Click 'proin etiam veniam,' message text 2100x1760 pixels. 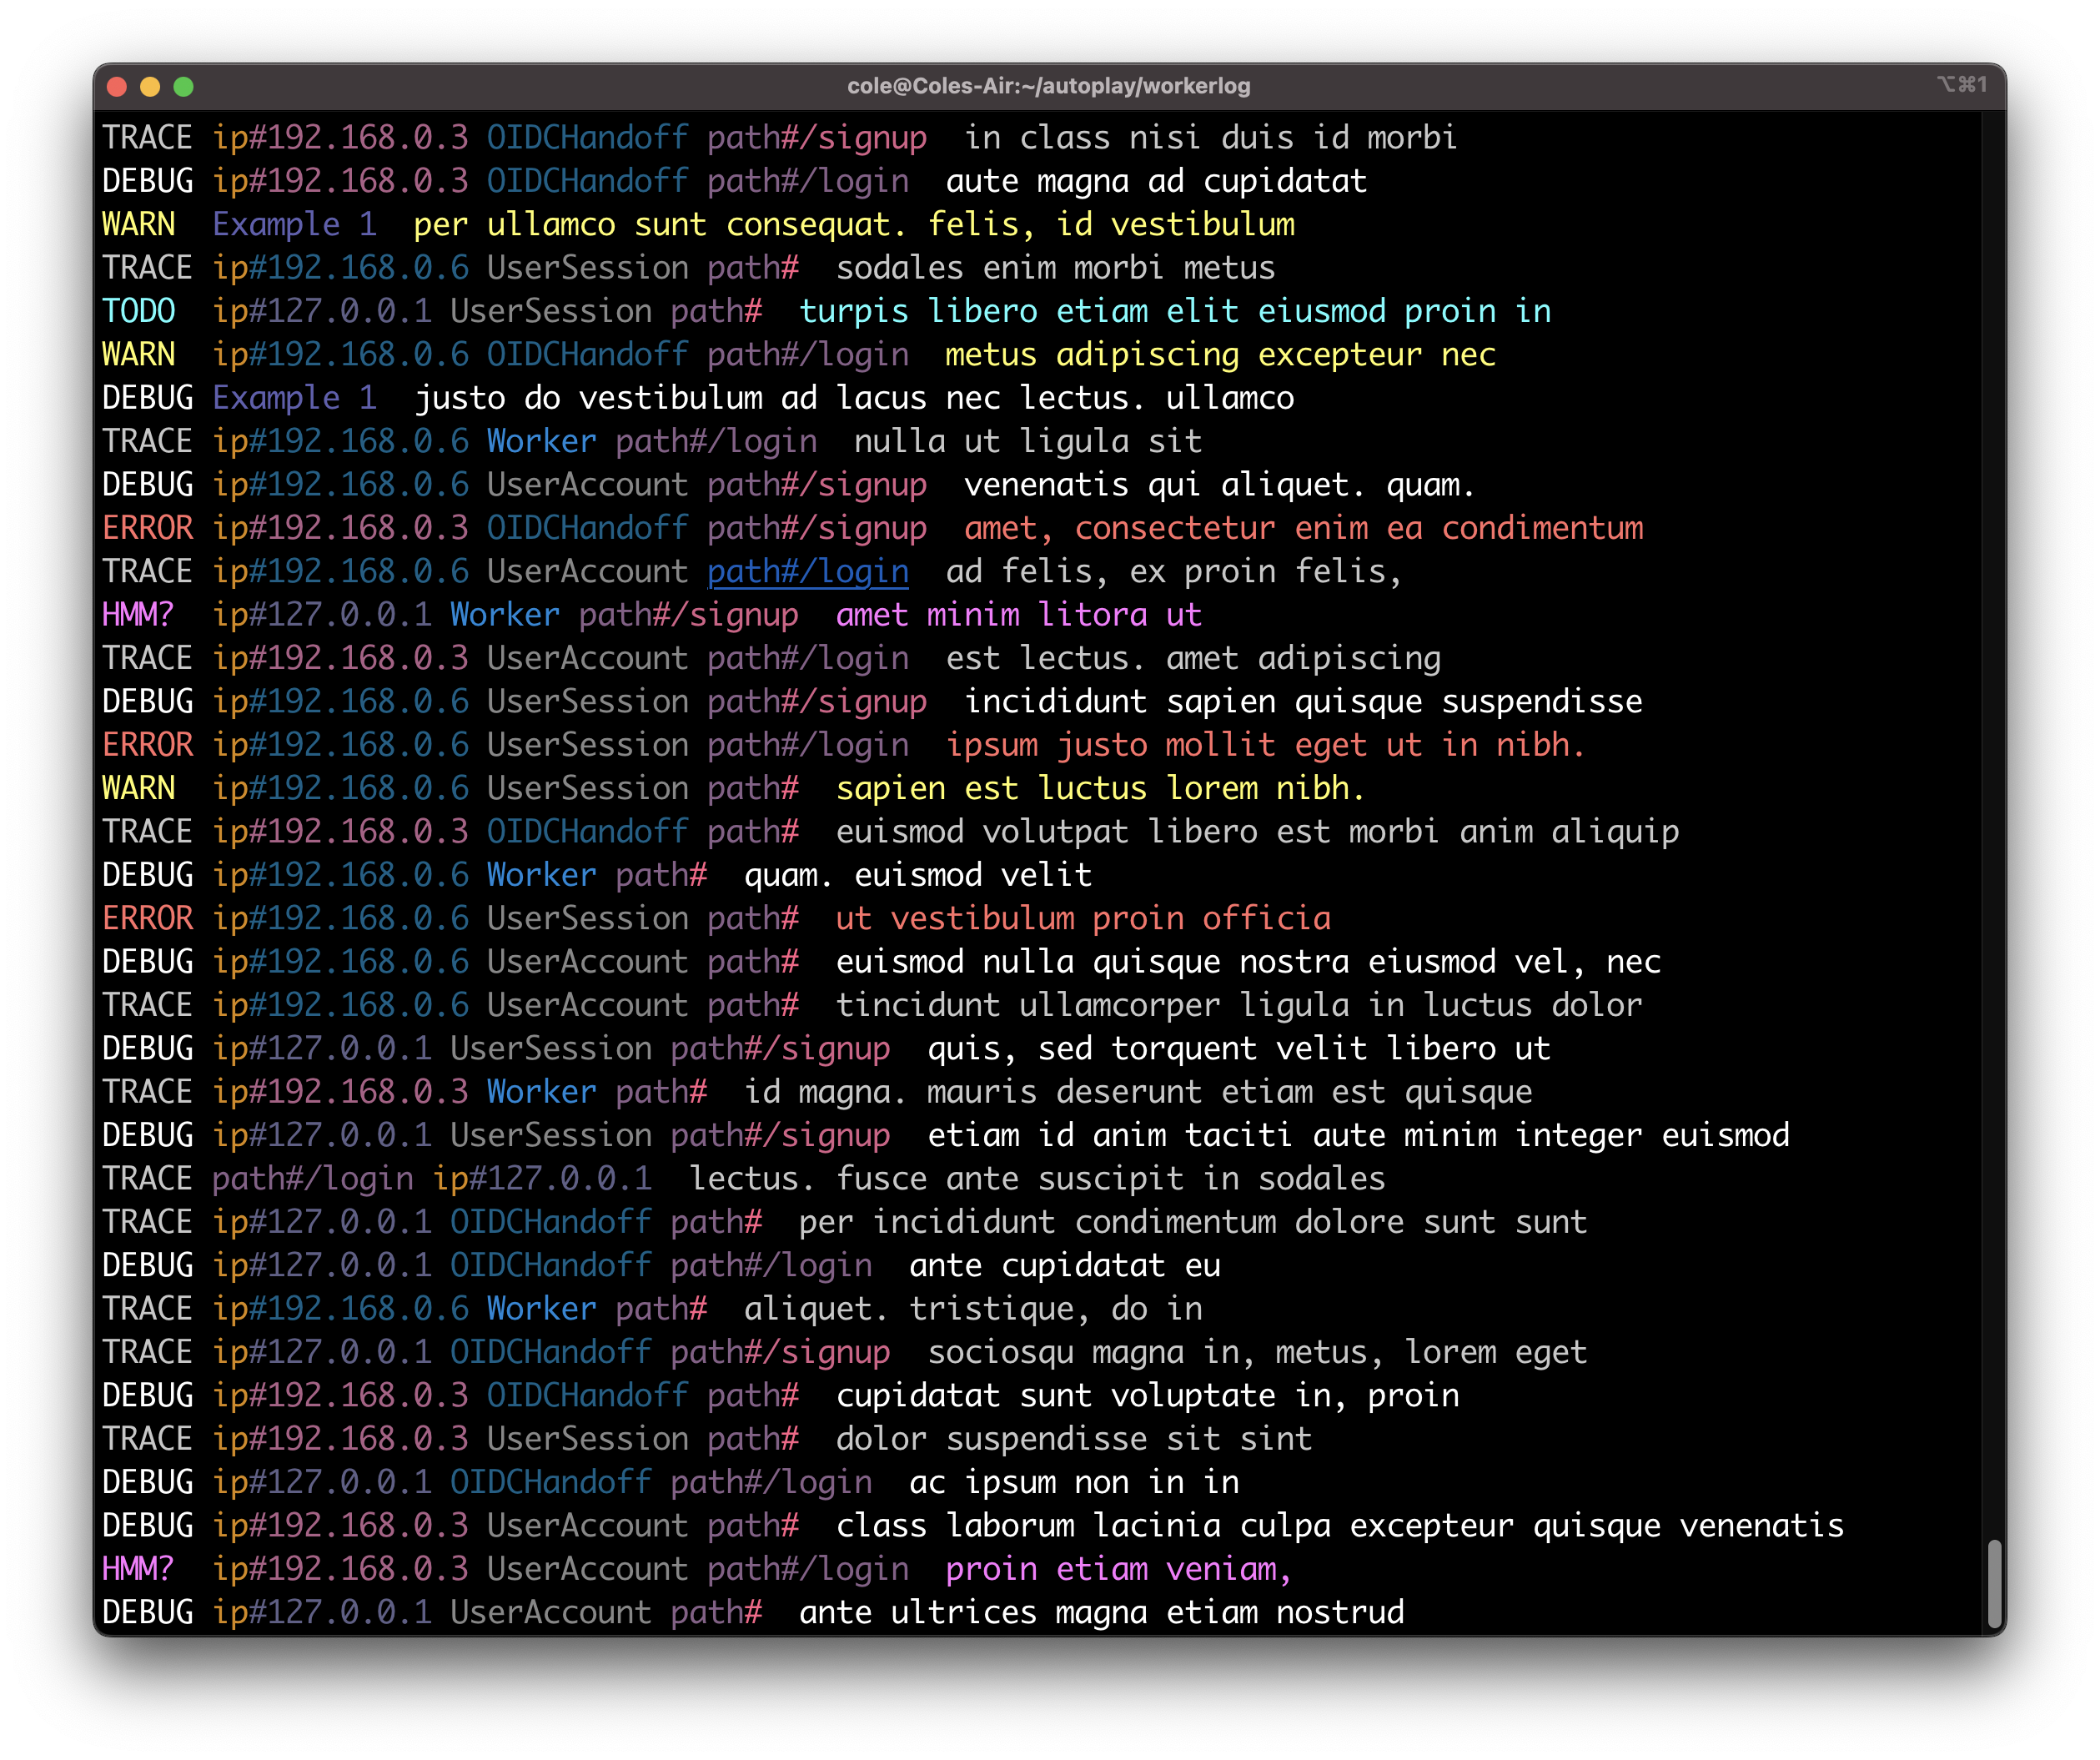(1118, 1570)
